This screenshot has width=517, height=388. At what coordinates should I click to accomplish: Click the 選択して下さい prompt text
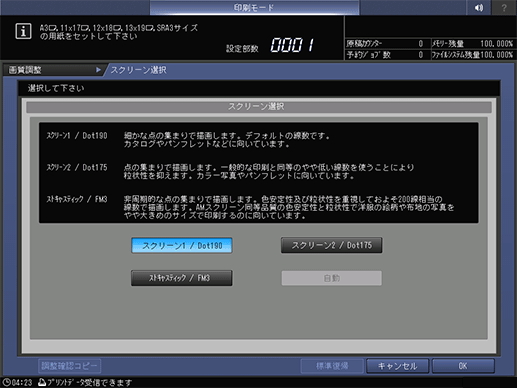click(x=56, y=88)
